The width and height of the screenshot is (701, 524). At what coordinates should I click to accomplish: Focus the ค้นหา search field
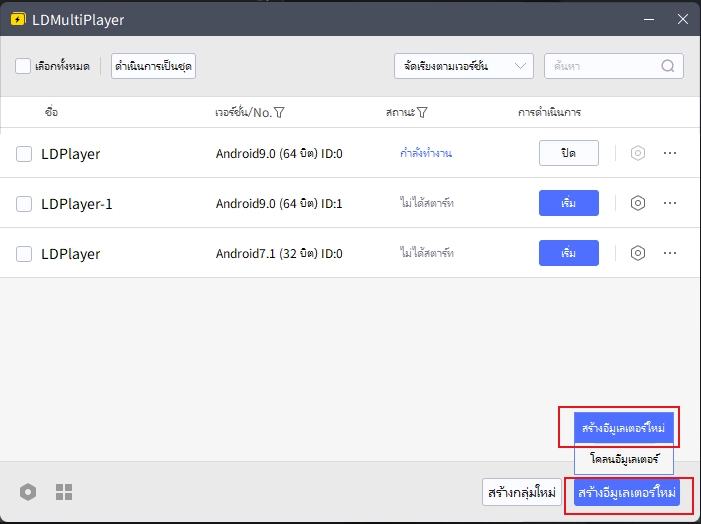click(613, 66)
